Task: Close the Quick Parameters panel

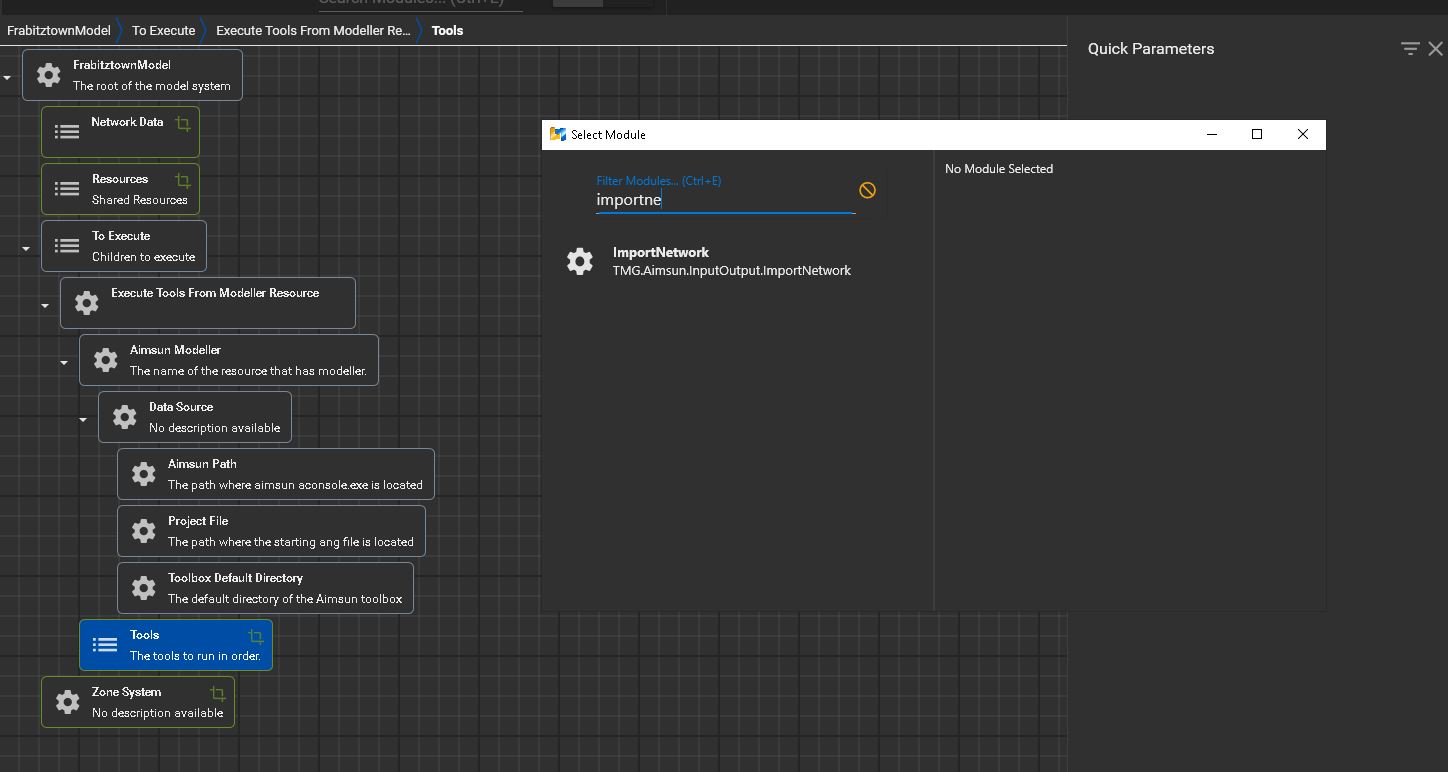Action: (1436, 48)
